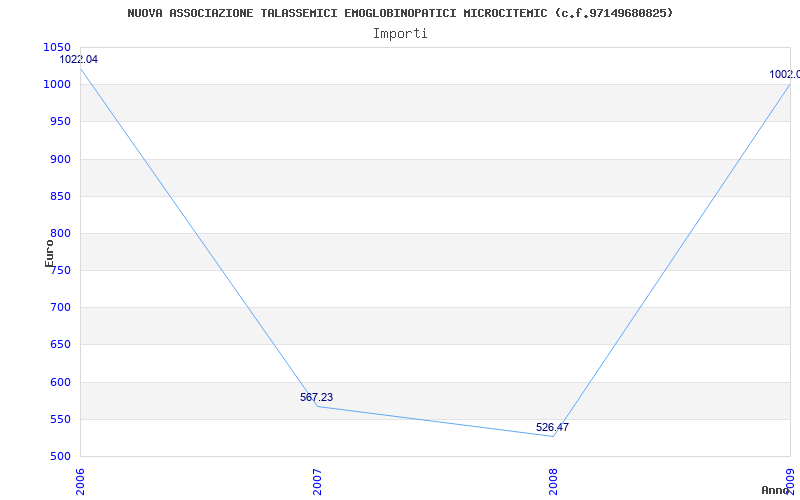Click the chart title Importi

click(x=400, y=34)
